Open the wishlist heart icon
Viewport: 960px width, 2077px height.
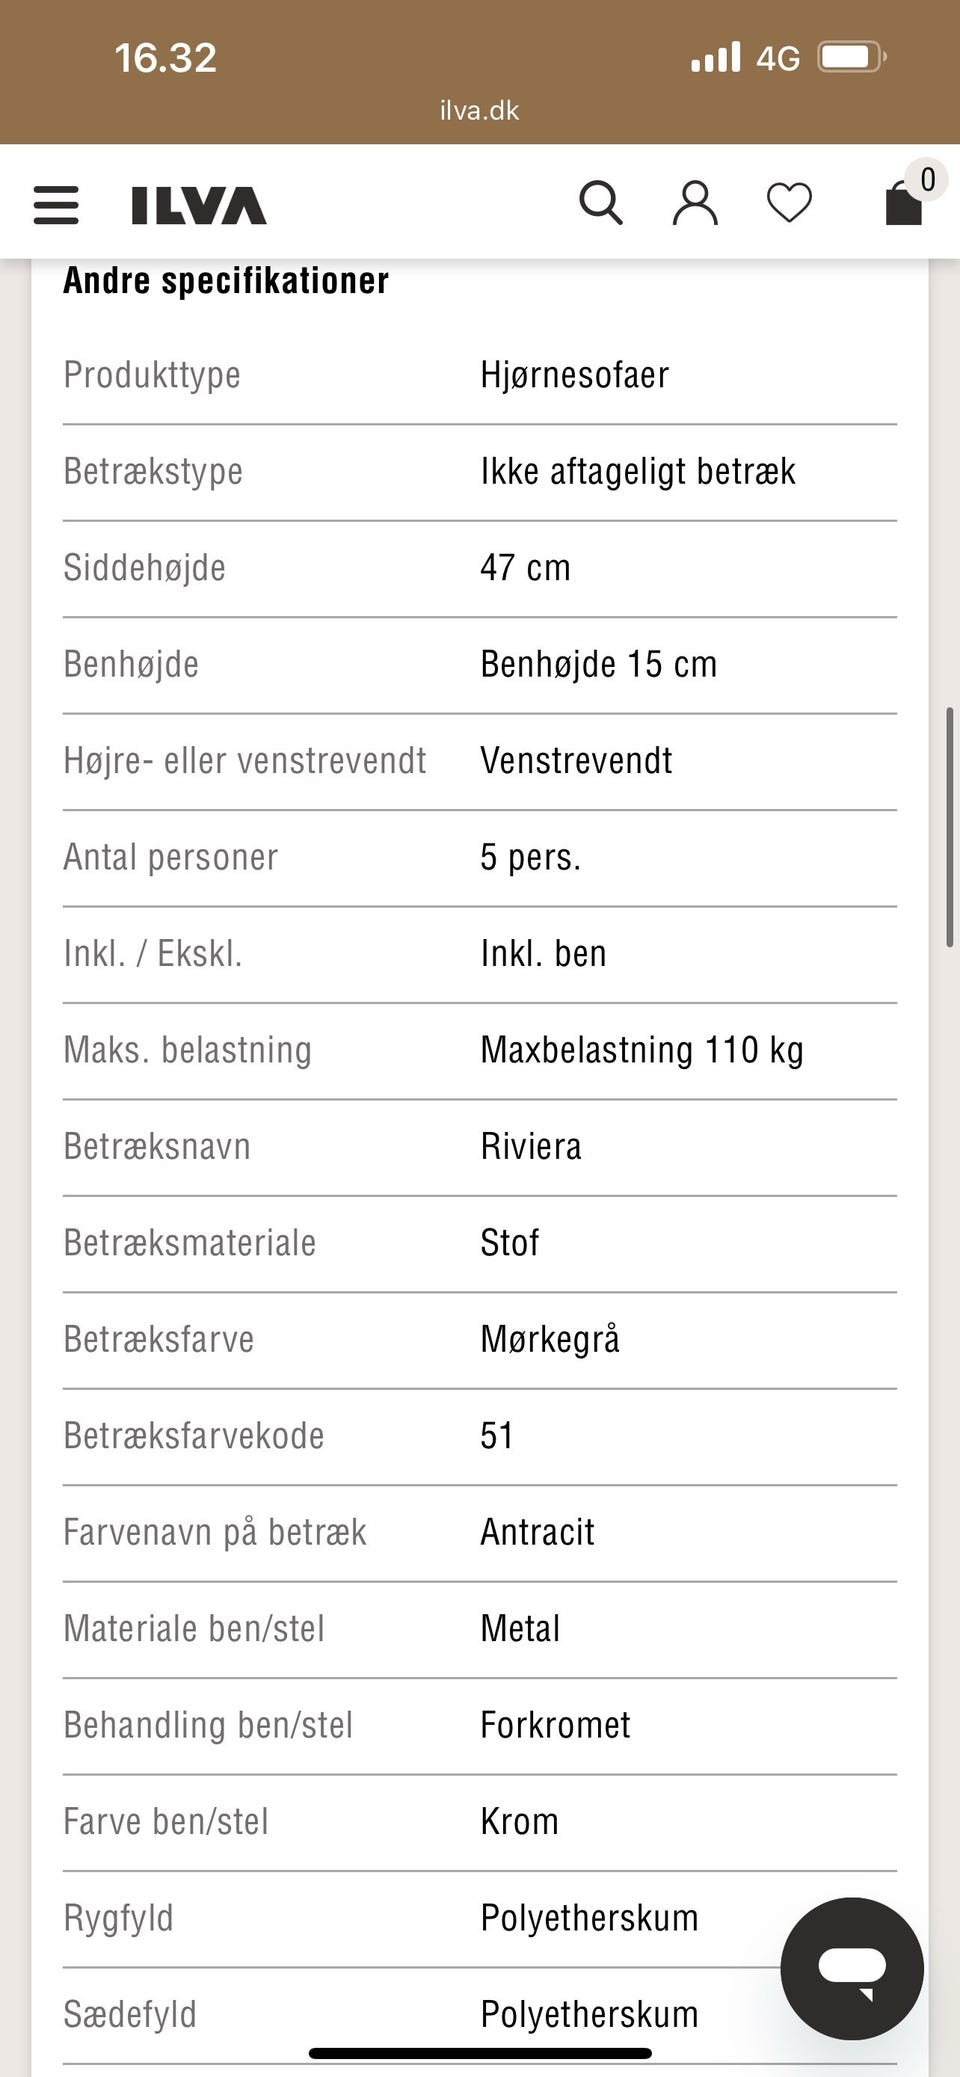789,203
